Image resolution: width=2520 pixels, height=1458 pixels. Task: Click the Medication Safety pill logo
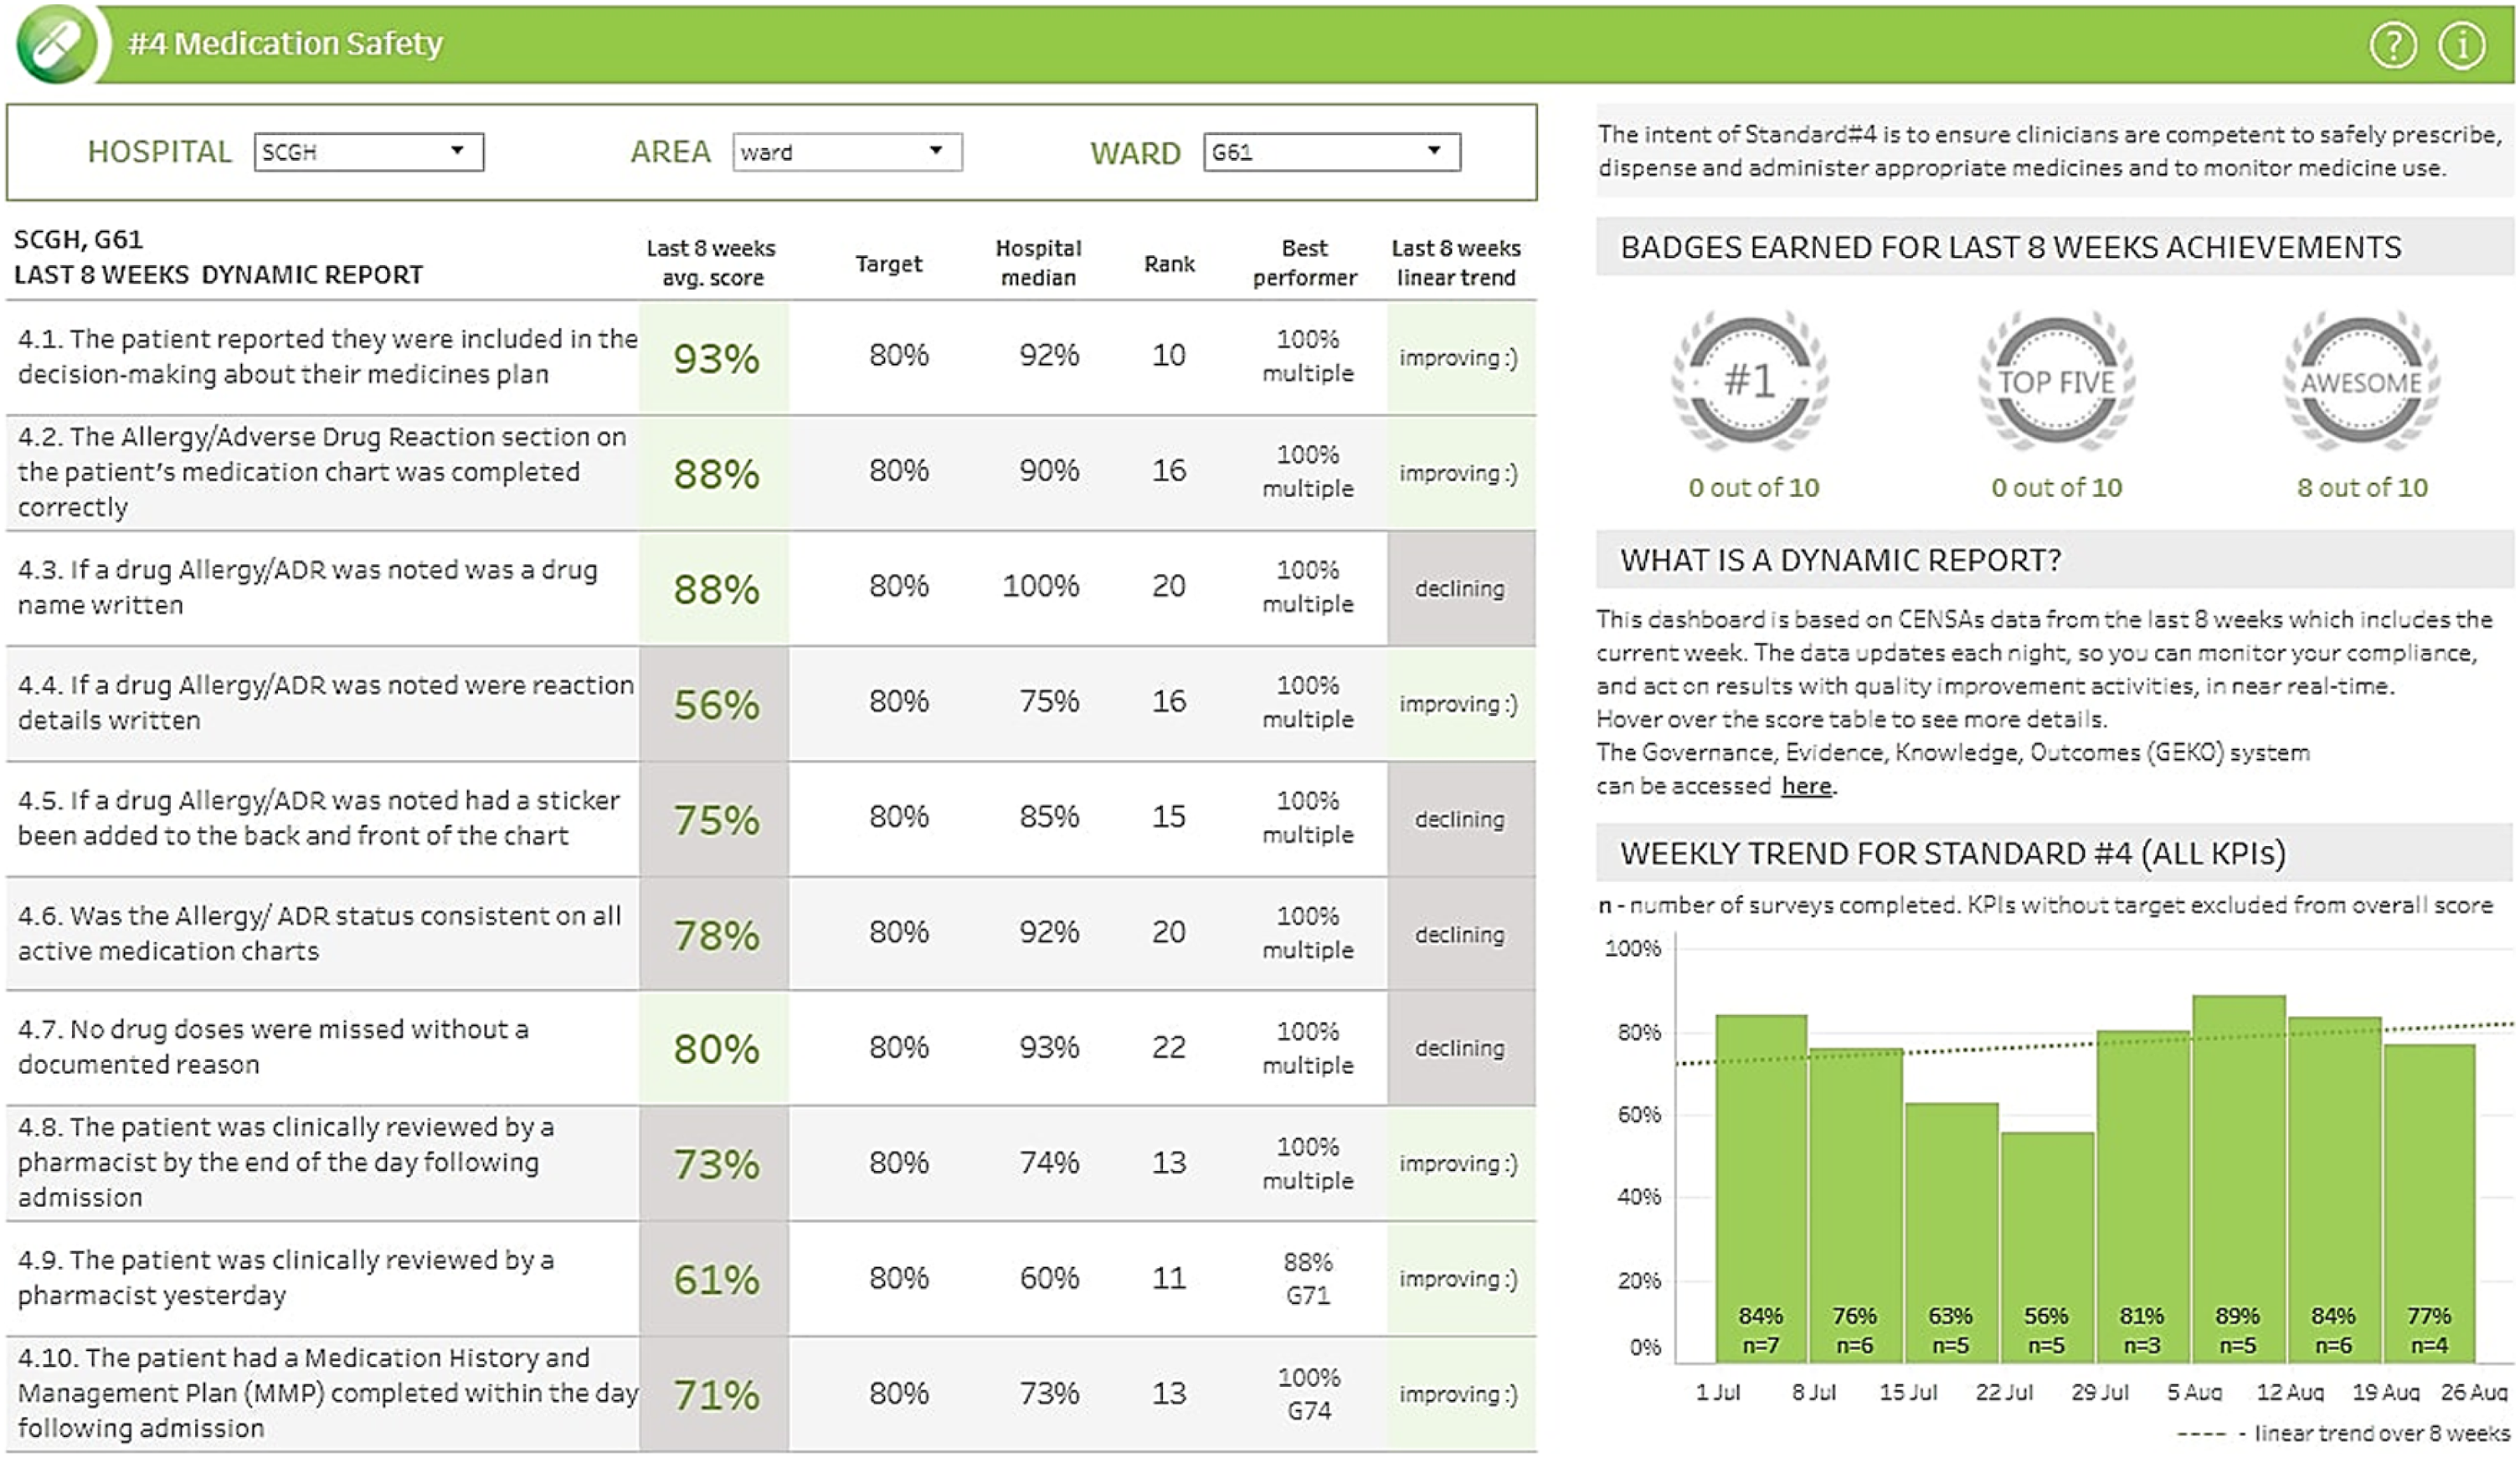(x=57, y=43)
